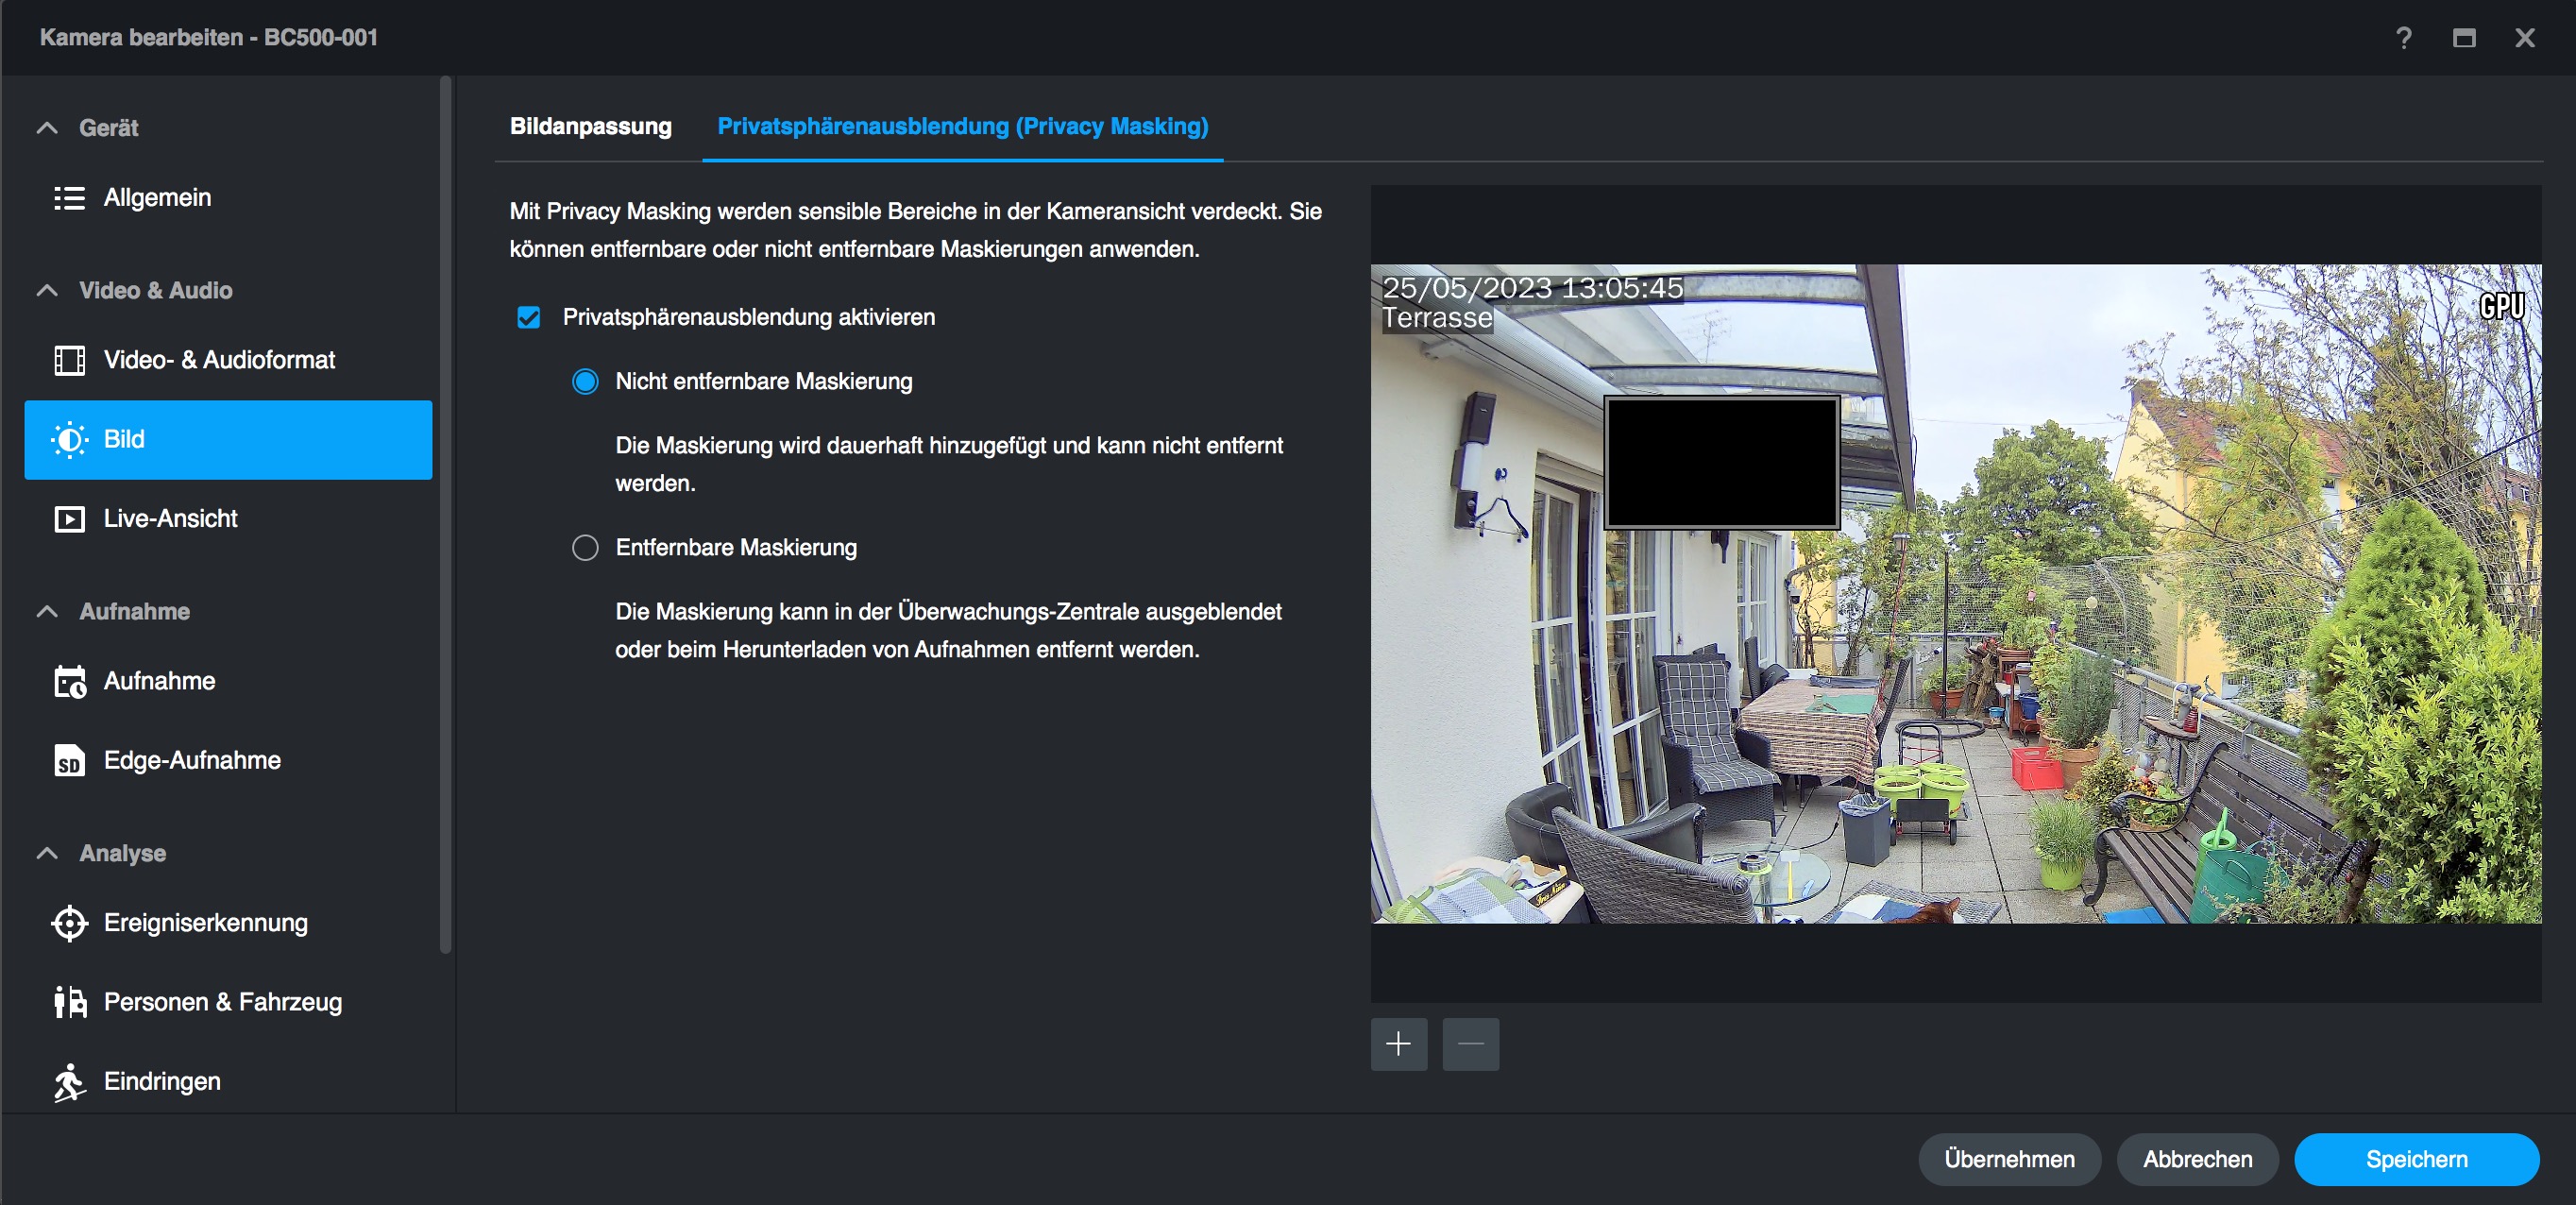The height and width of the screenshot is (1205, 2576).
Task: Click the black privacy mask rectangle
Action: pyautogui.click(x=1721, y=463)
